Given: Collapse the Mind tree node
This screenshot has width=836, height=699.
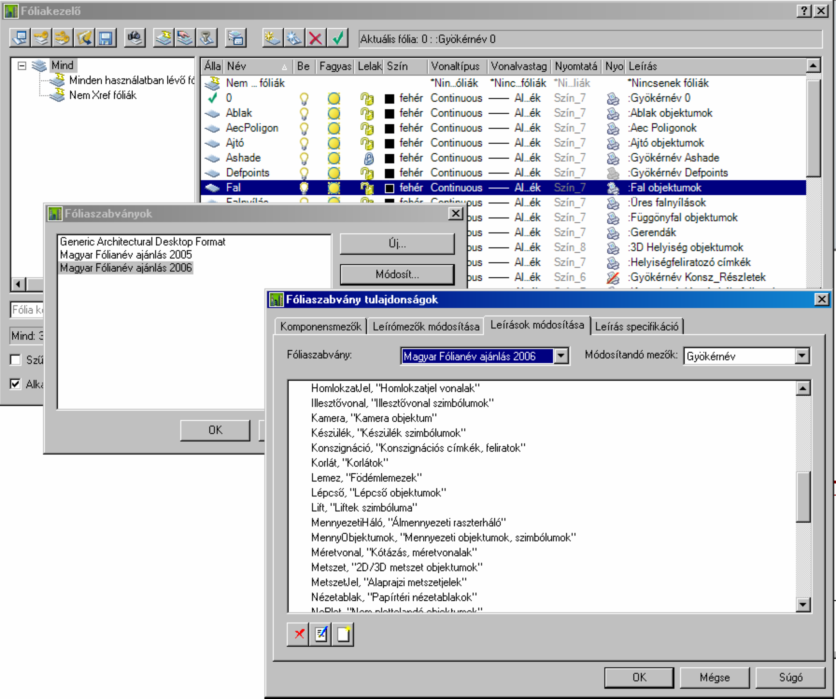Looking at the screenshot, I should pos(22,66).
